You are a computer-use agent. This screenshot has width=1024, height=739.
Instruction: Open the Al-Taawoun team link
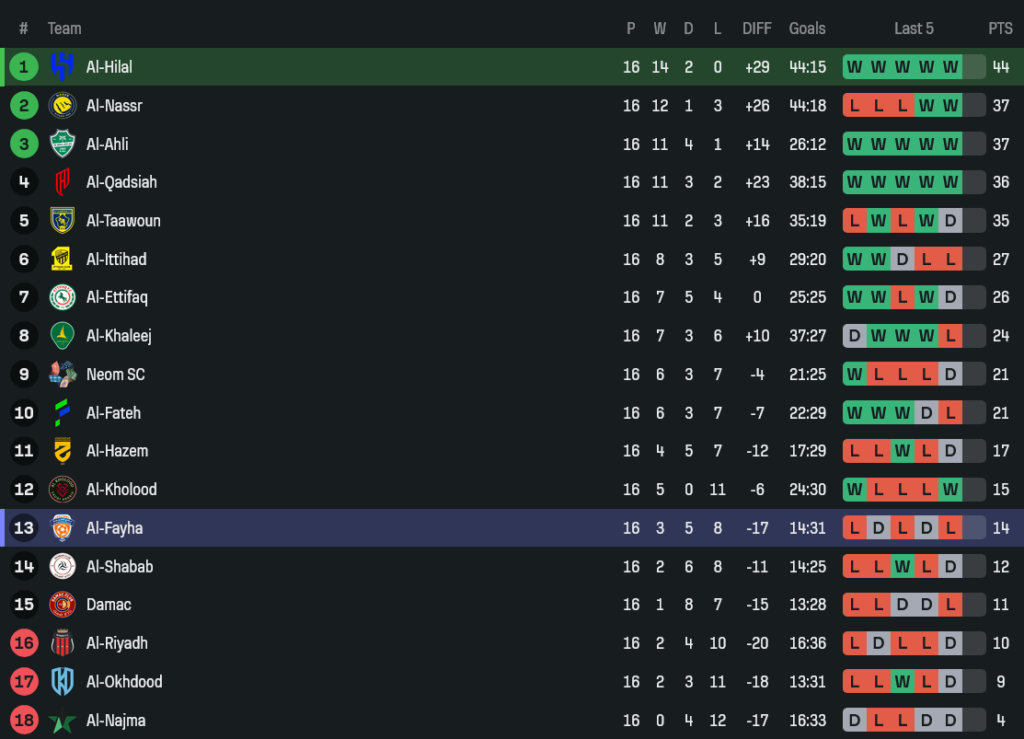click(123, 221)
